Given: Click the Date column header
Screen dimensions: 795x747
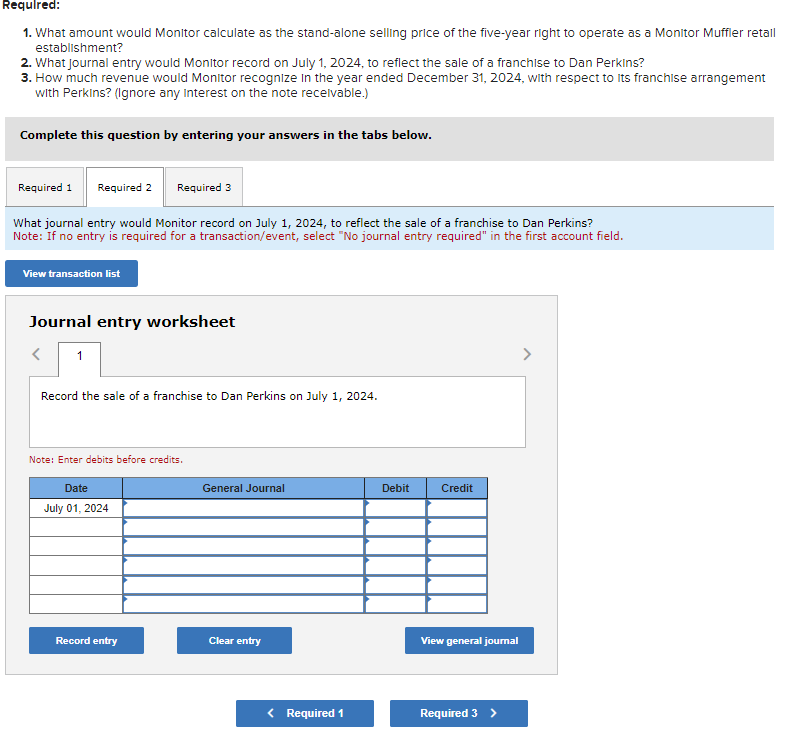Looking at the screenshot, I should click(76, 488).
